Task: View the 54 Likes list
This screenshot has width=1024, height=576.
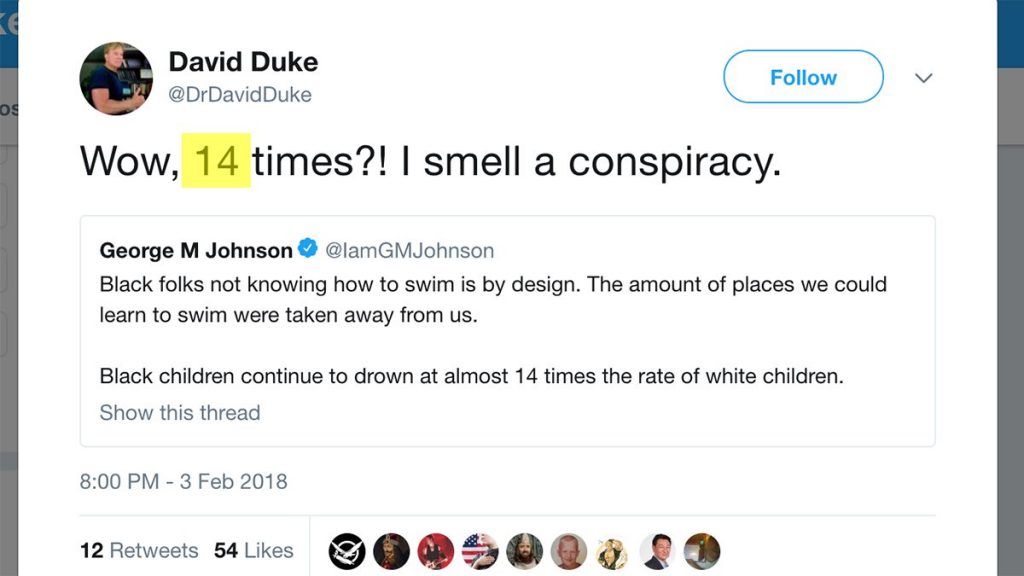Action: point(254,551)
